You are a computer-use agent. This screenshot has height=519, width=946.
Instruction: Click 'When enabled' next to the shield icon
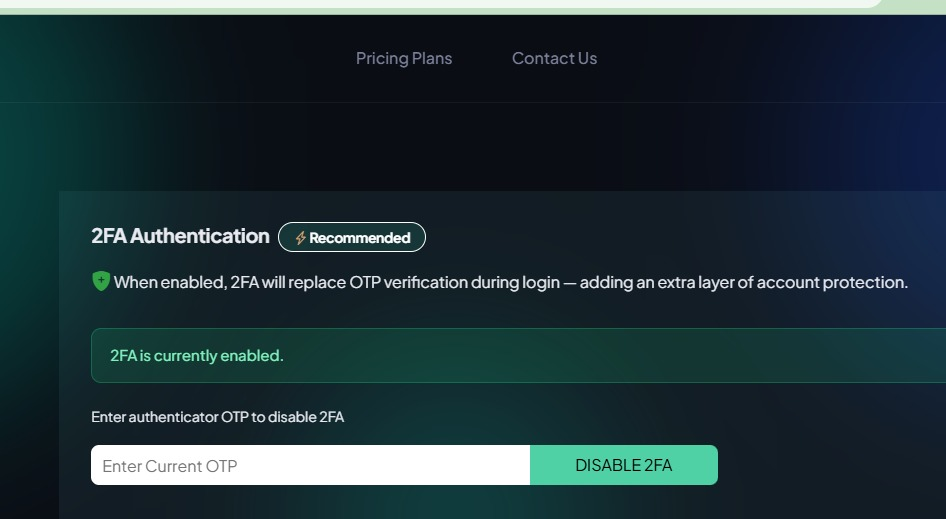tap(170, 283)
